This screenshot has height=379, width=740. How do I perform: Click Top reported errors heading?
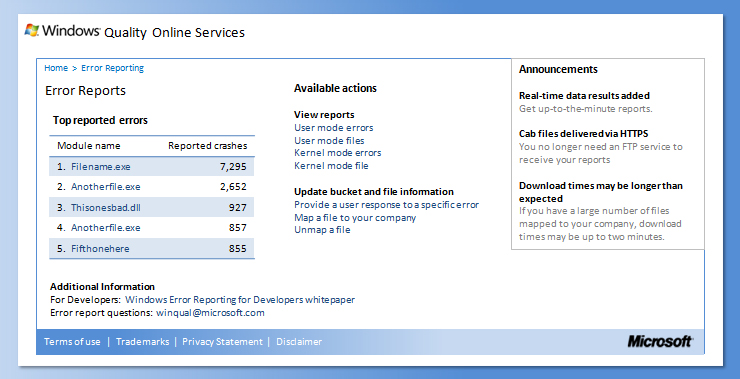(x=100, y=120)
